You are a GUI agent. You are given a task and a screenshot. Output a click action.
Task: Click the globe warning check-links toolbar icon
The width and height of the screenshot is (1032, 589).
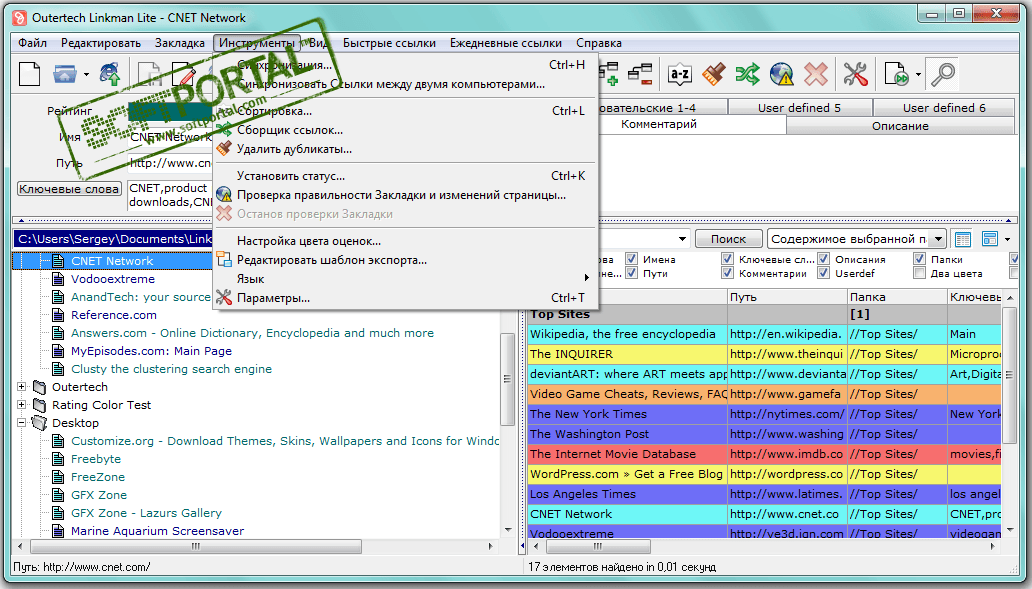click(x=782, y=74)
